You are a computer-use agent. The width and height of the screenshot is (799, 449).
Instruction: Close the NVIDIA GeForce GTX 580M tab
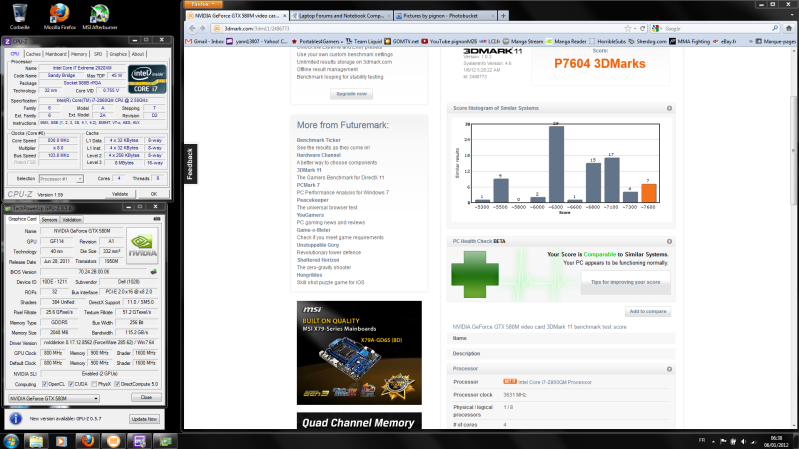(x=285, y=16)
